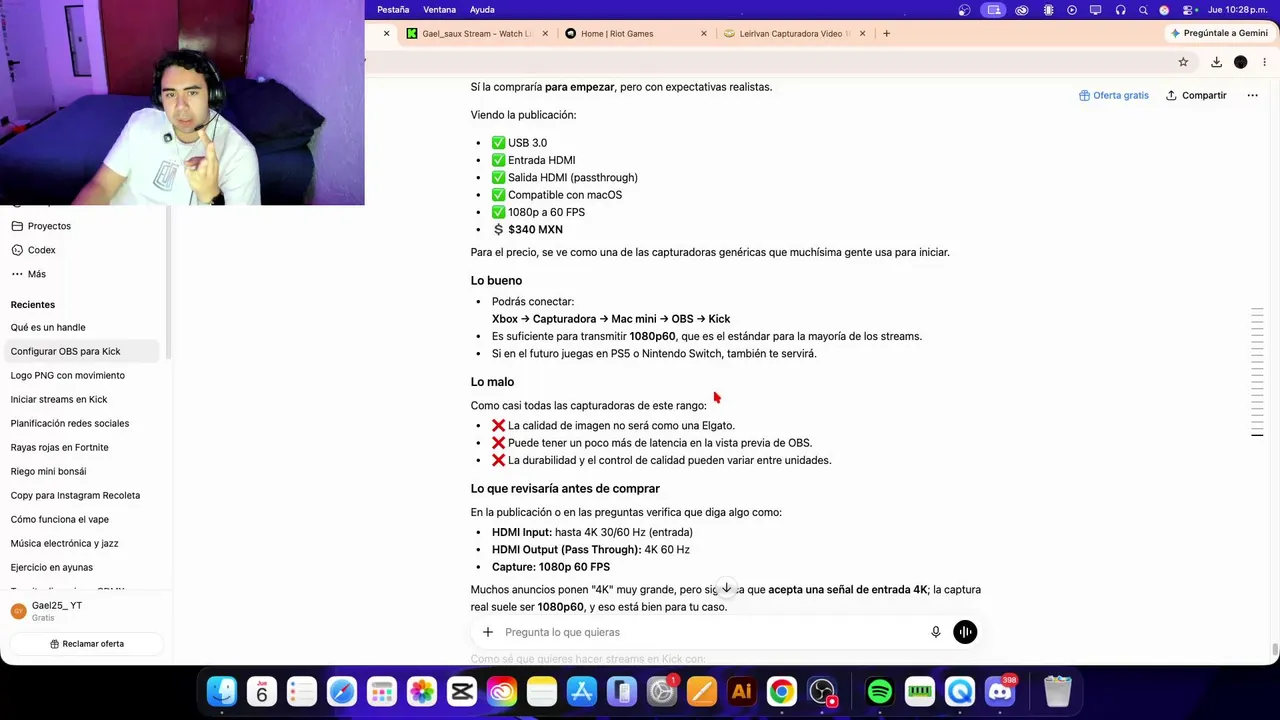Open the chat 'Qué es un handle'
1280x720 pixels.
[84, 327]
